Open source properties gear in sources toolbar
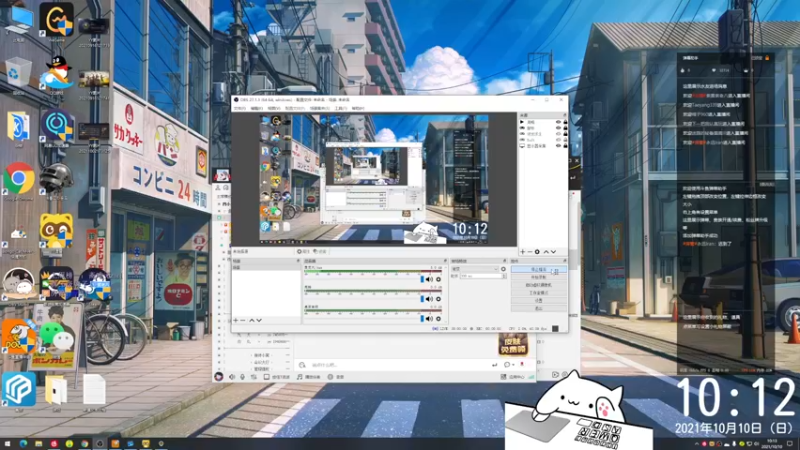 click(x=537, y=252)
